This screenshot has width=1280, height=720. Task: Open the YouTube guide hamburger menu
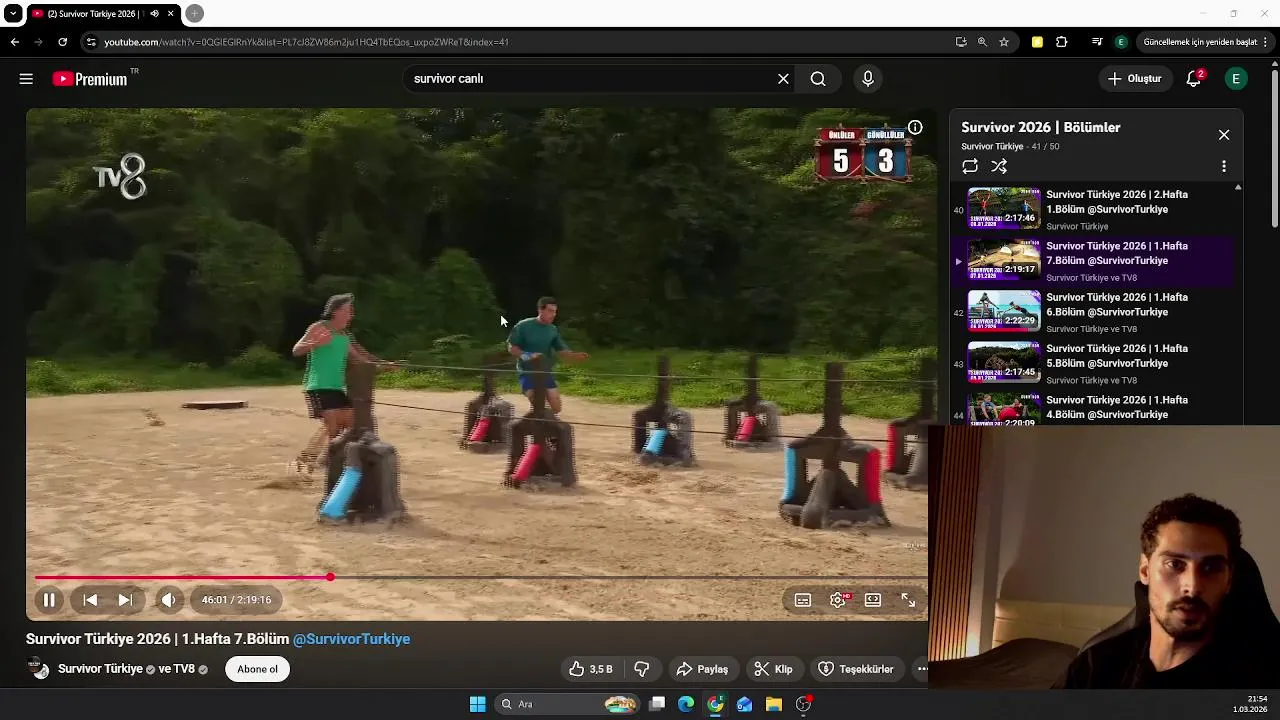point(26,79)
